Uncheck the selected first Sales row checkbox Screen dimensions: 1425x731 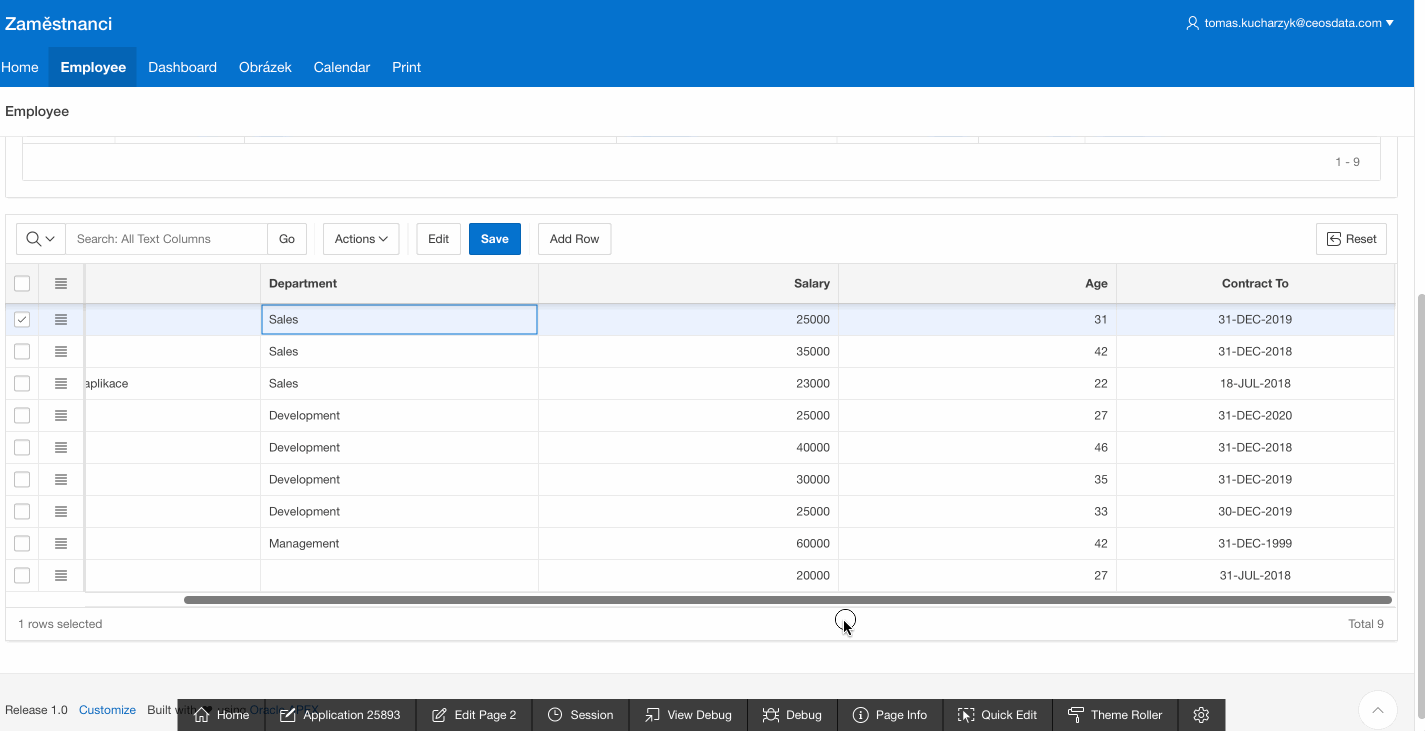(x=22, y=320)
